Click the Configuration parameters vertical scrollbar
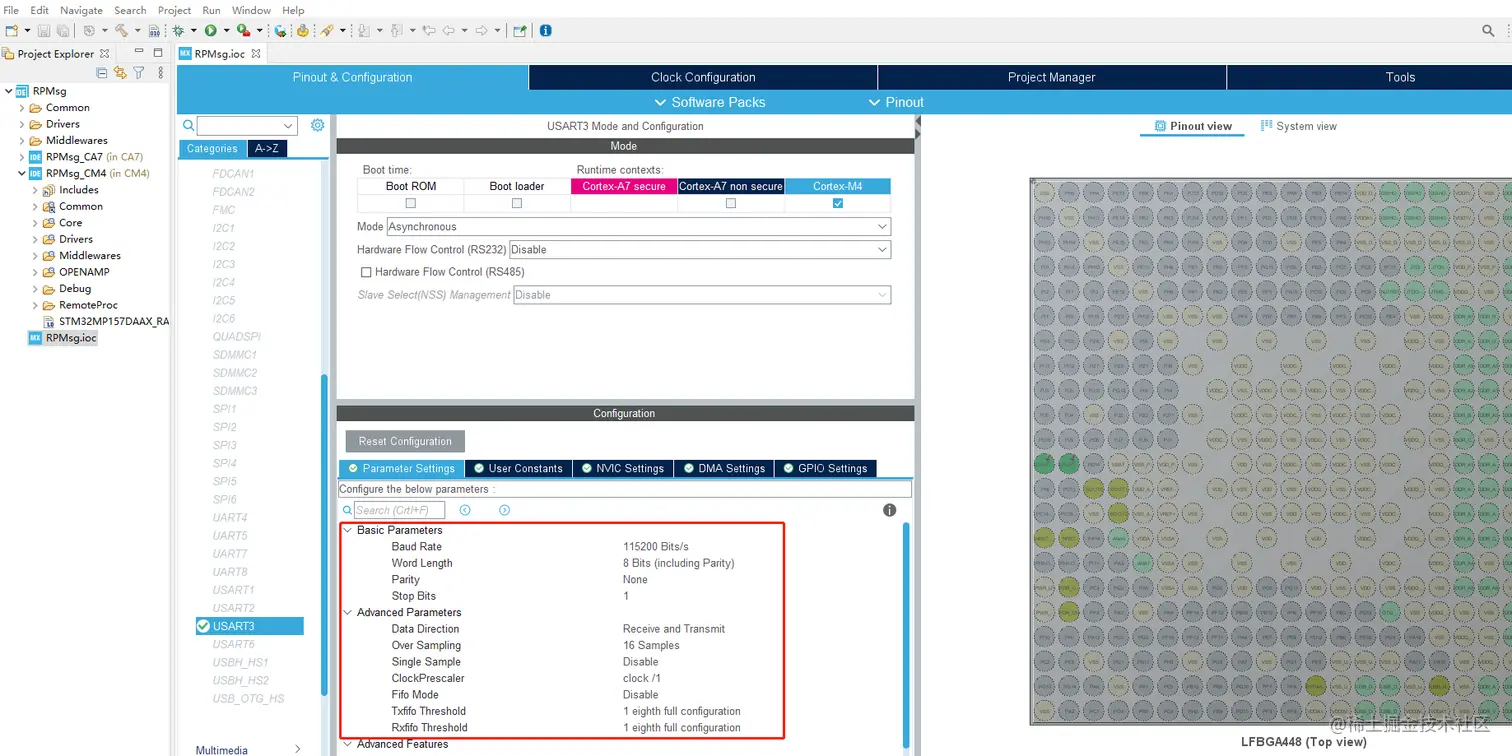The image size is (1512, 756). tap(906, 636)
